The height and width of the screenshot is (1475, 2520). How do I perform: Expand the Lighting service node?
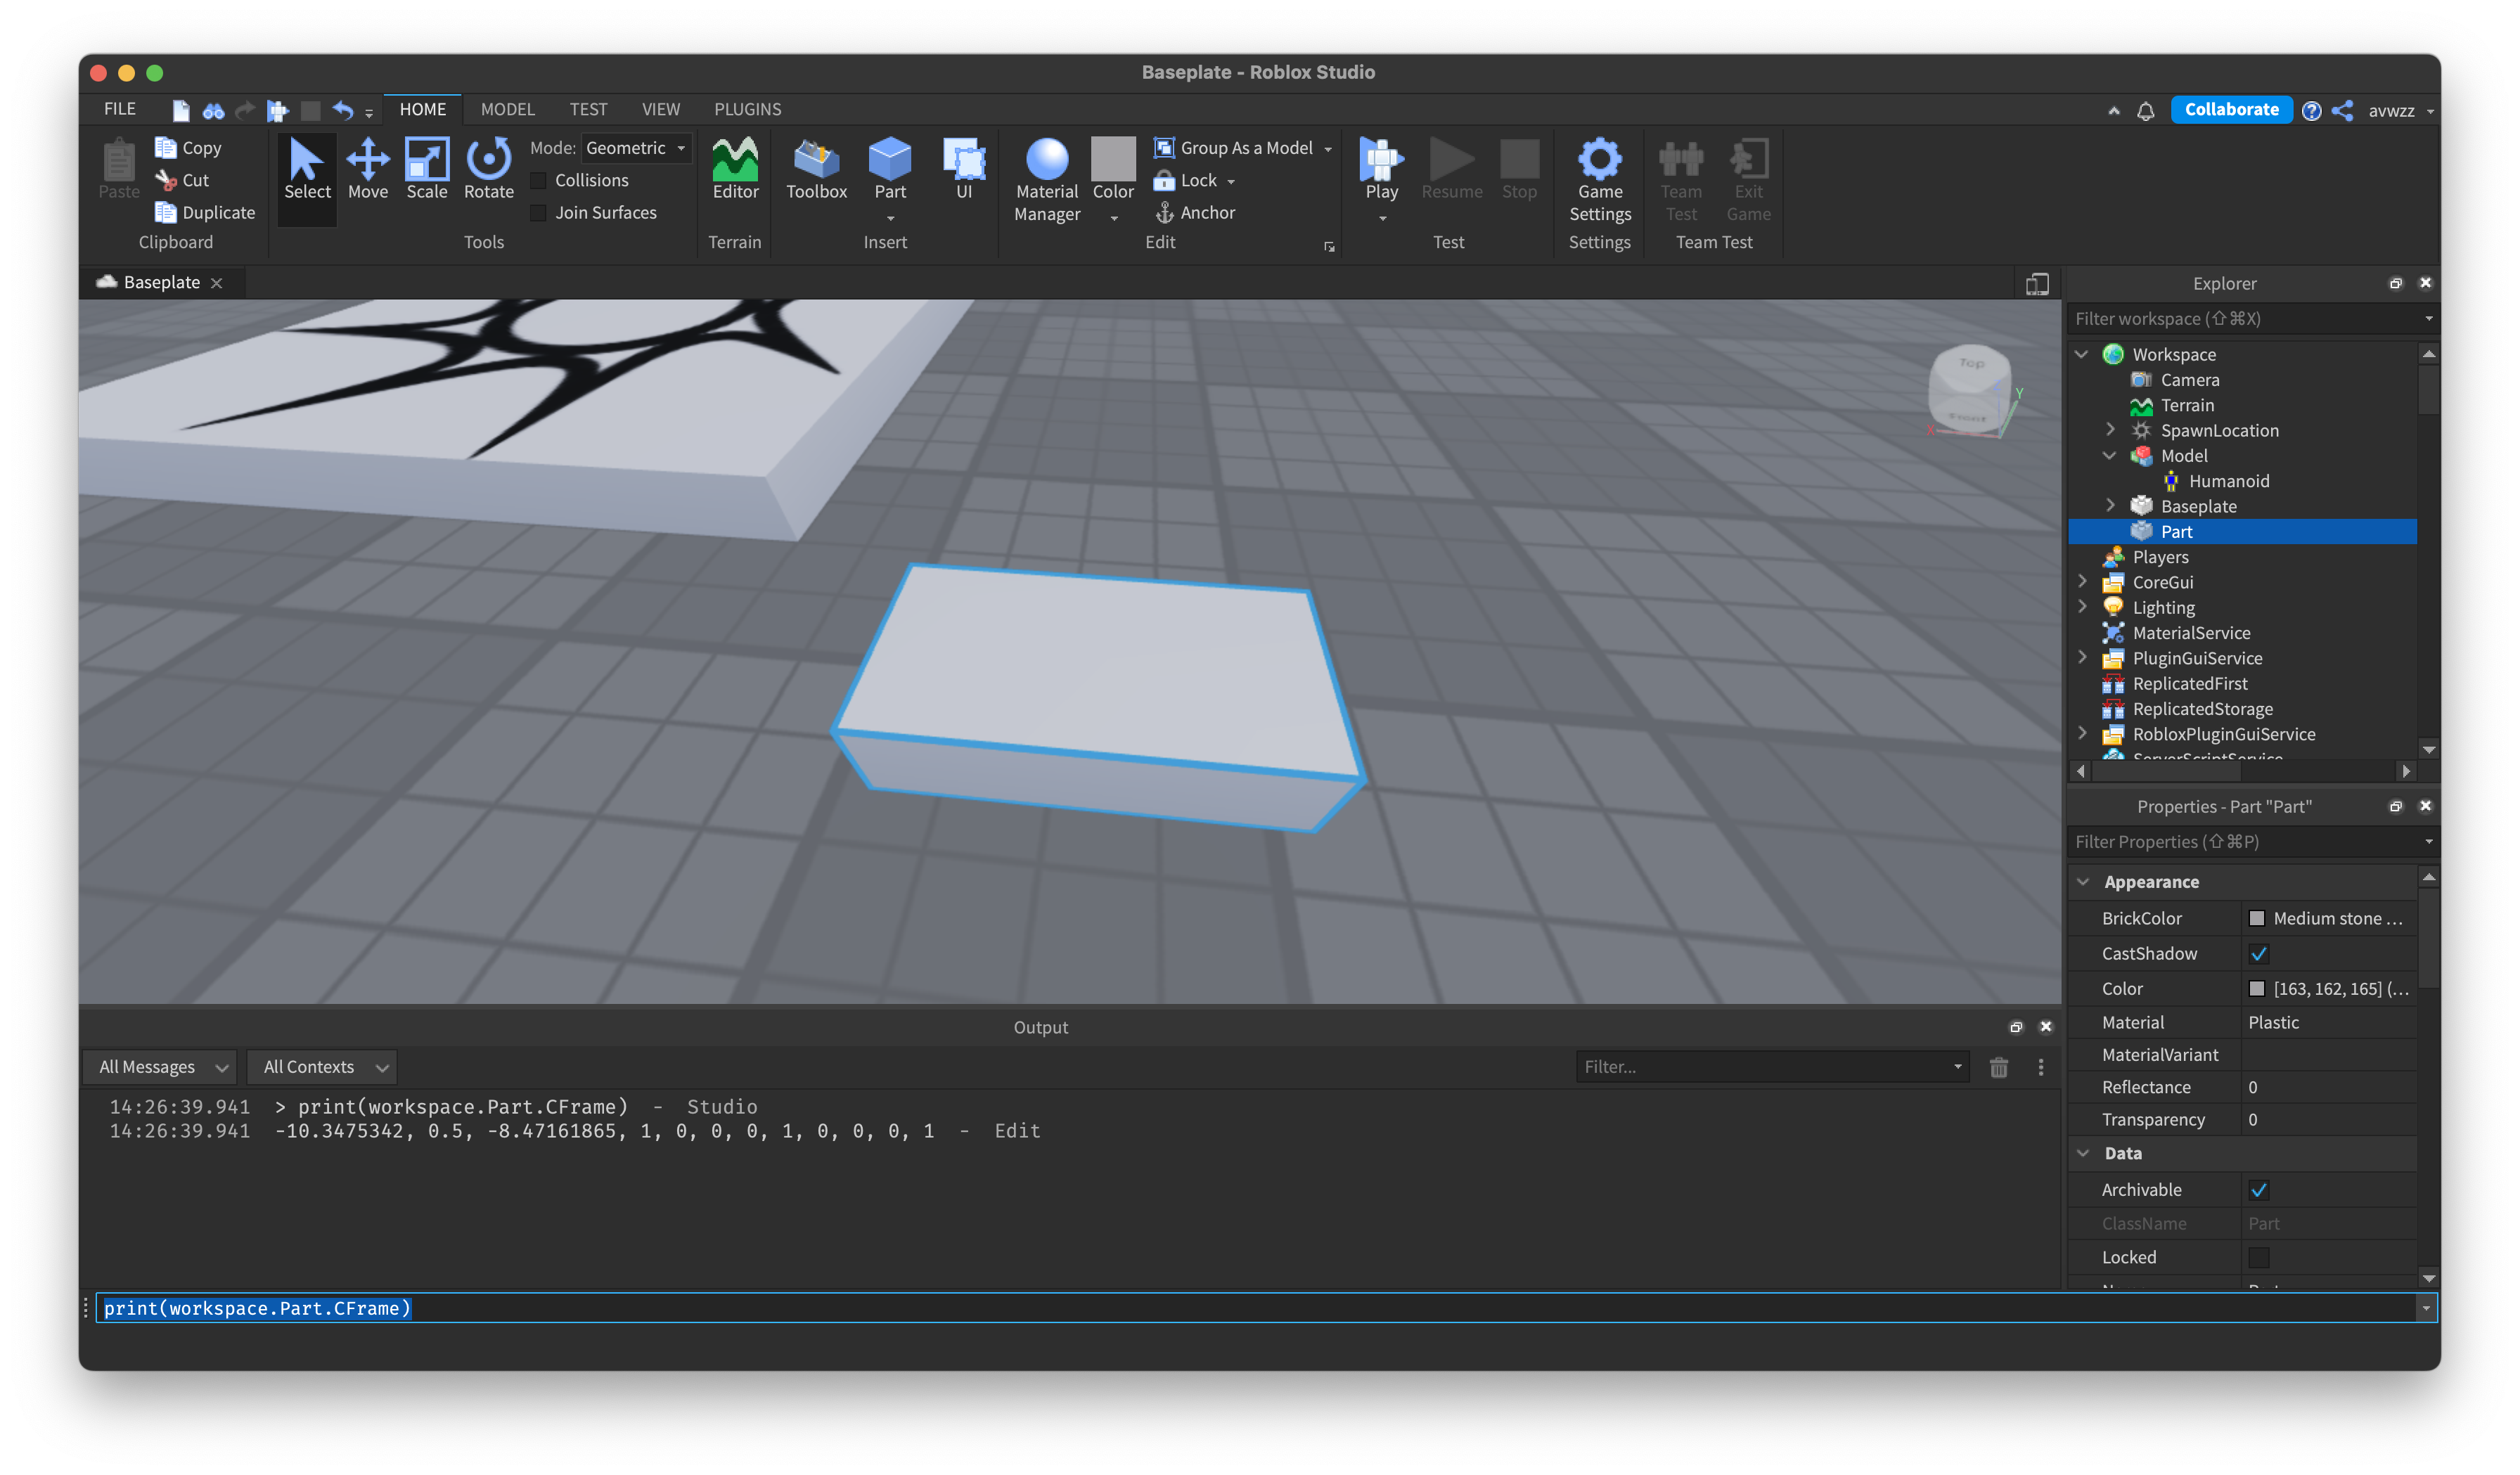click(2082, 607)
